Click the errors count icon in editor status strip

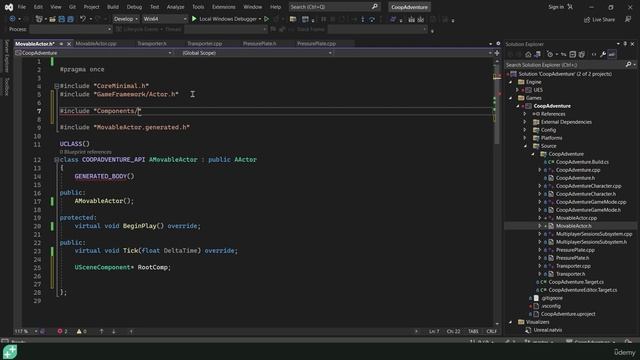point(60,331)
